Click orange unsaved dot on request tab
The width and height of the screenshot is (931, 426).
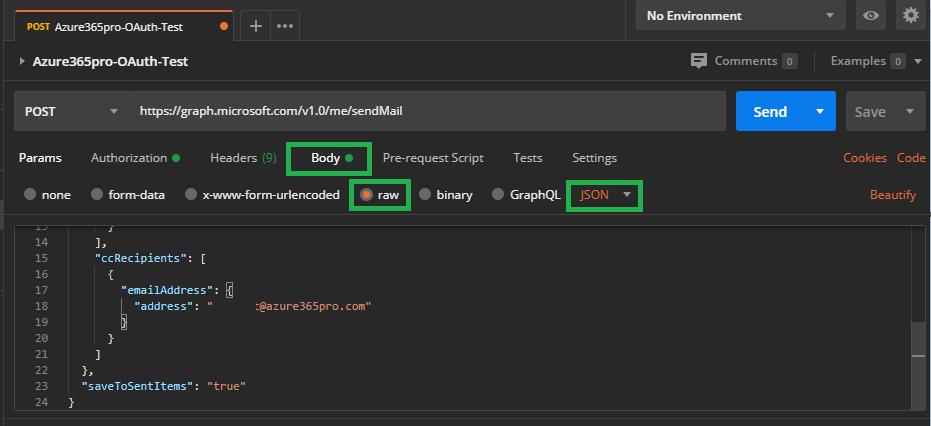[224, 26]
